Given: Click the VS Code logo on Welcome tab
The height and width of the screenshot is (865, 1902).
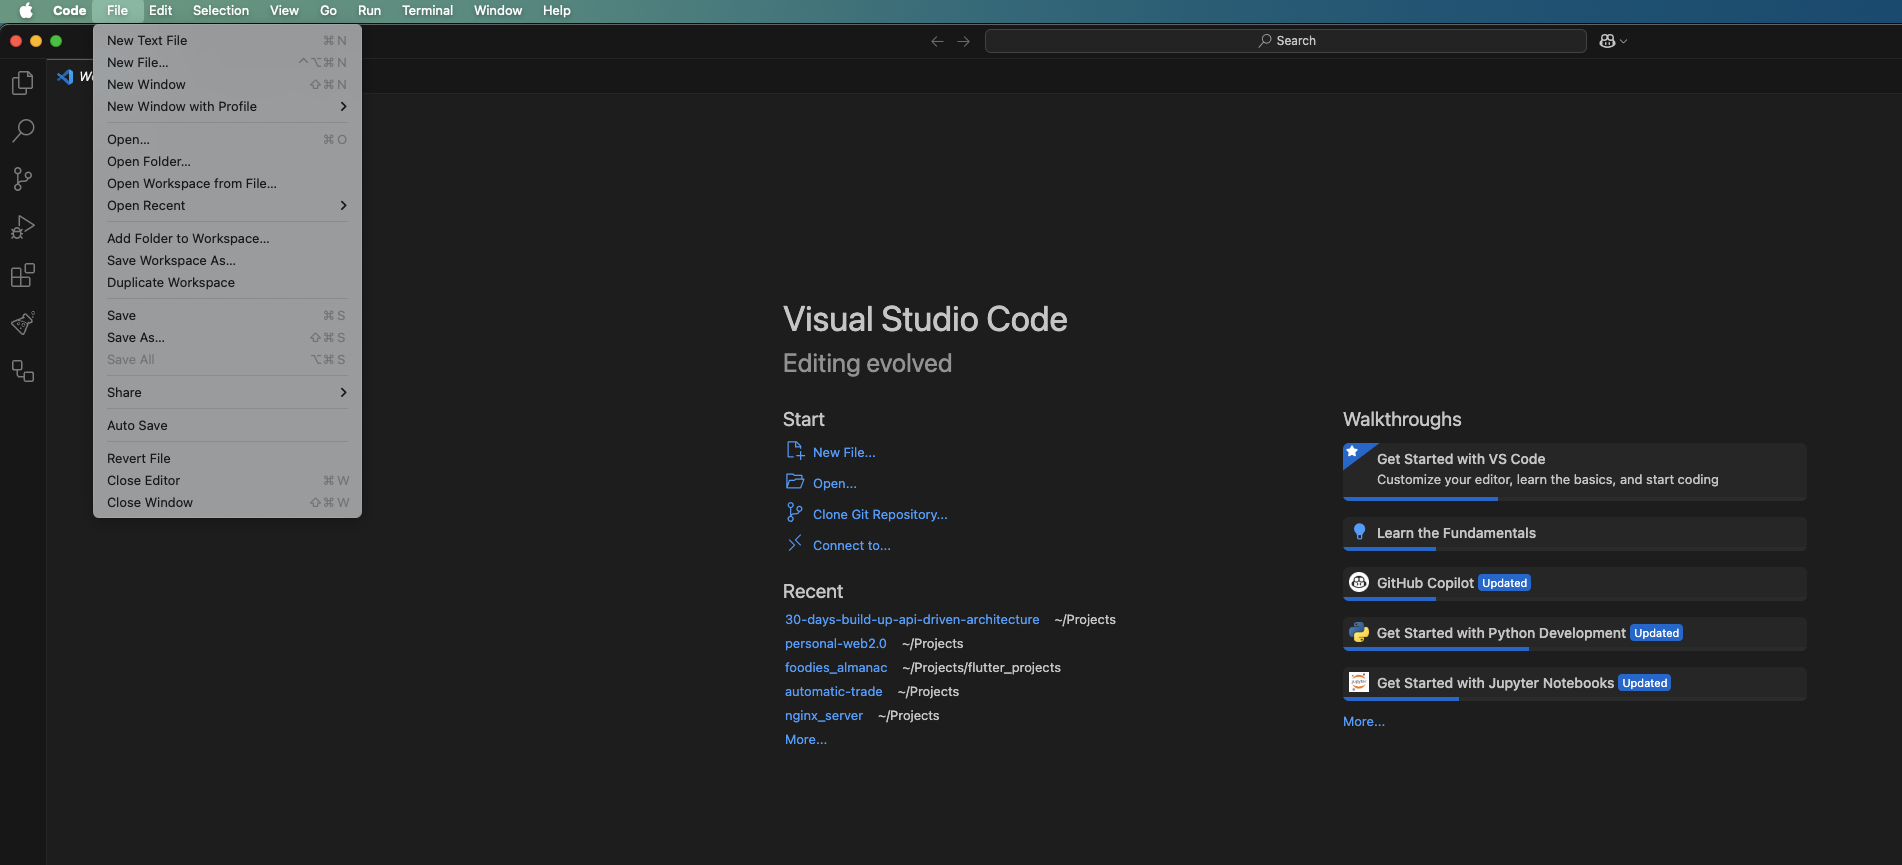Looking at the screenshot, I should click(x=65, y=76).
